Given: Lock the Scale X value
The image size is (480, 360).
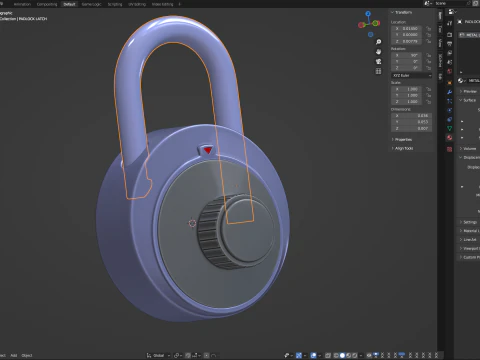Looking at the screenshot, I should pyautogui.click(x=429, y=89).
